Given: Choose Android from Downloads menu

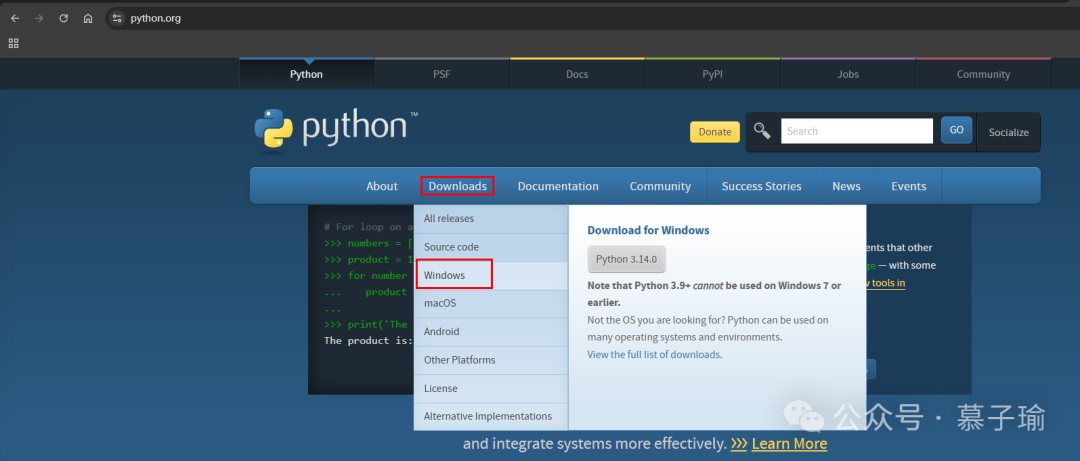Looking at the screenshot, I should (x=491, y=331).
